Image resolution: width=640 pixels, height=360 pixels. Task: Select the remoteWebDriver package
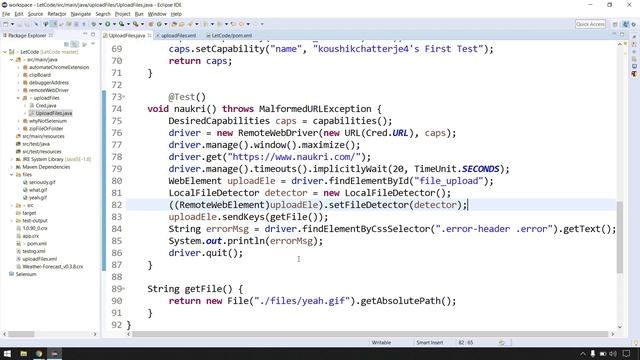pyautogui.click(x=49, y=90)
